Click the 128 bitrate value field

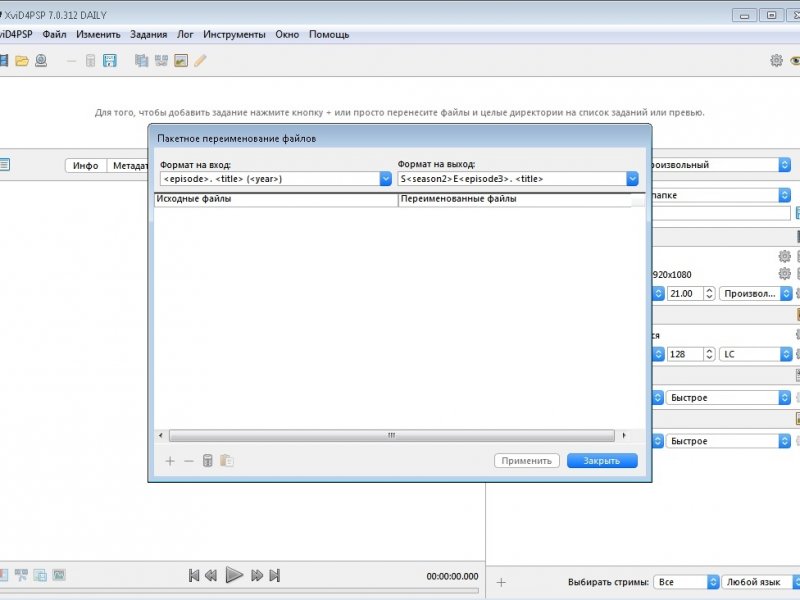point(685,354)
